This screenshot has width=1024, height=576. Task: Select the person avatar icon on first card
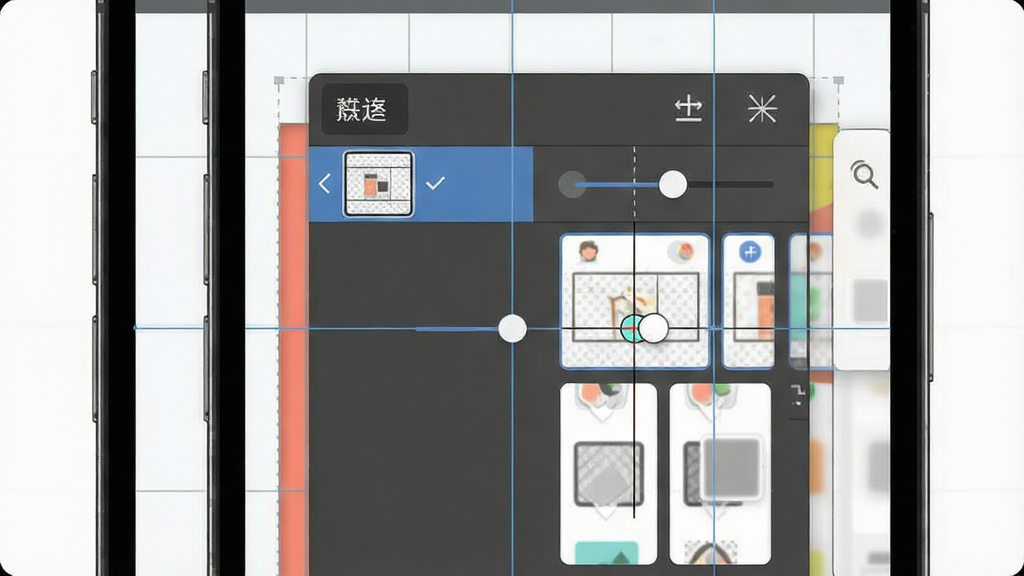pos(588,251)
